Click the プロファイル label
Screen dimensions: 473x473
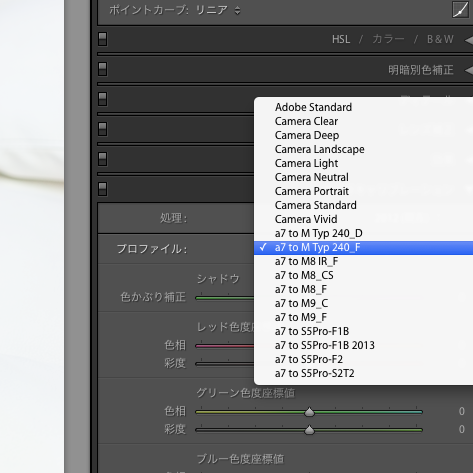pyautogui.click(x=152, y=249)
